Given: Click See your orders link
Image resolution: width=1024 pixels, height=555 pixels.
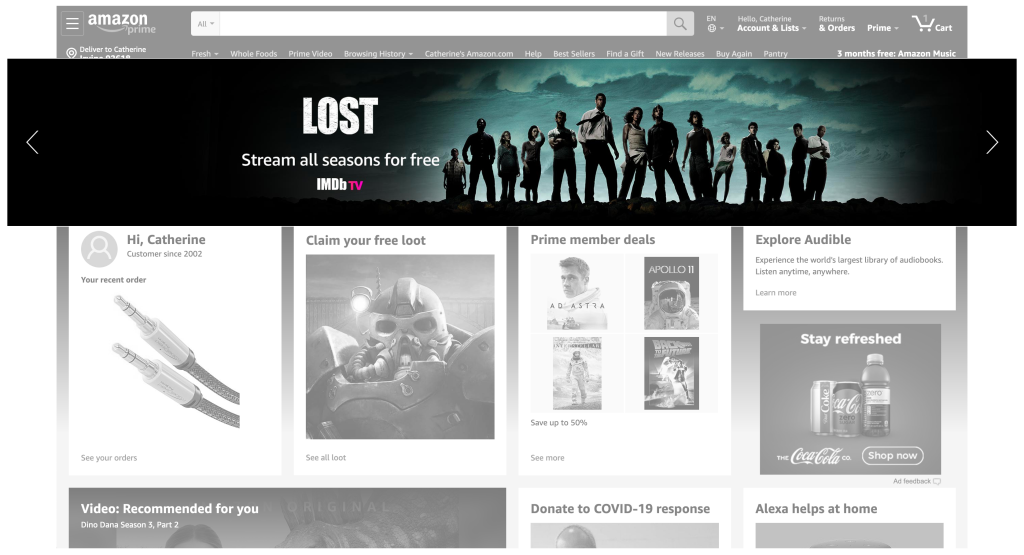Looking at the screenshot, I should [109, 458].
